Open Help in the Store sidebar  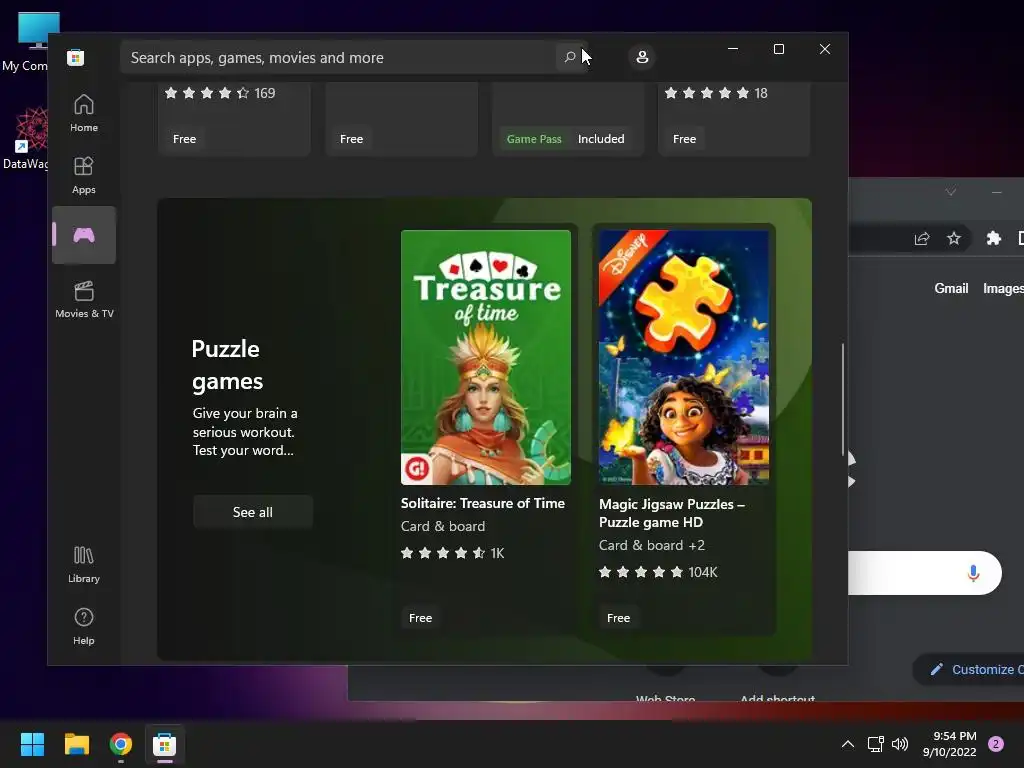point(84,626)
